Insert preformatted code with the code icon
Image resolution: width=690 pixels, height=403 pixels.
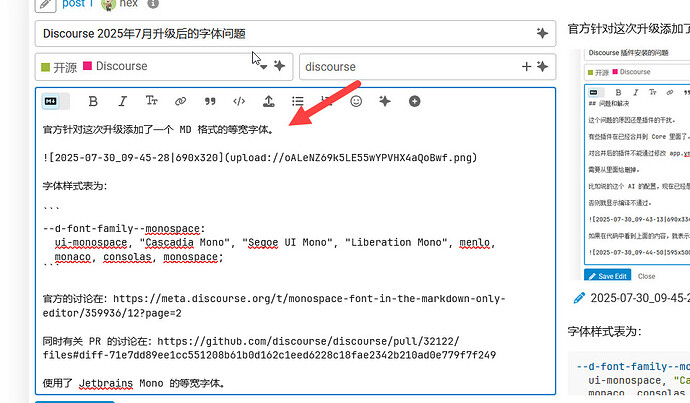tap(239, 102)
